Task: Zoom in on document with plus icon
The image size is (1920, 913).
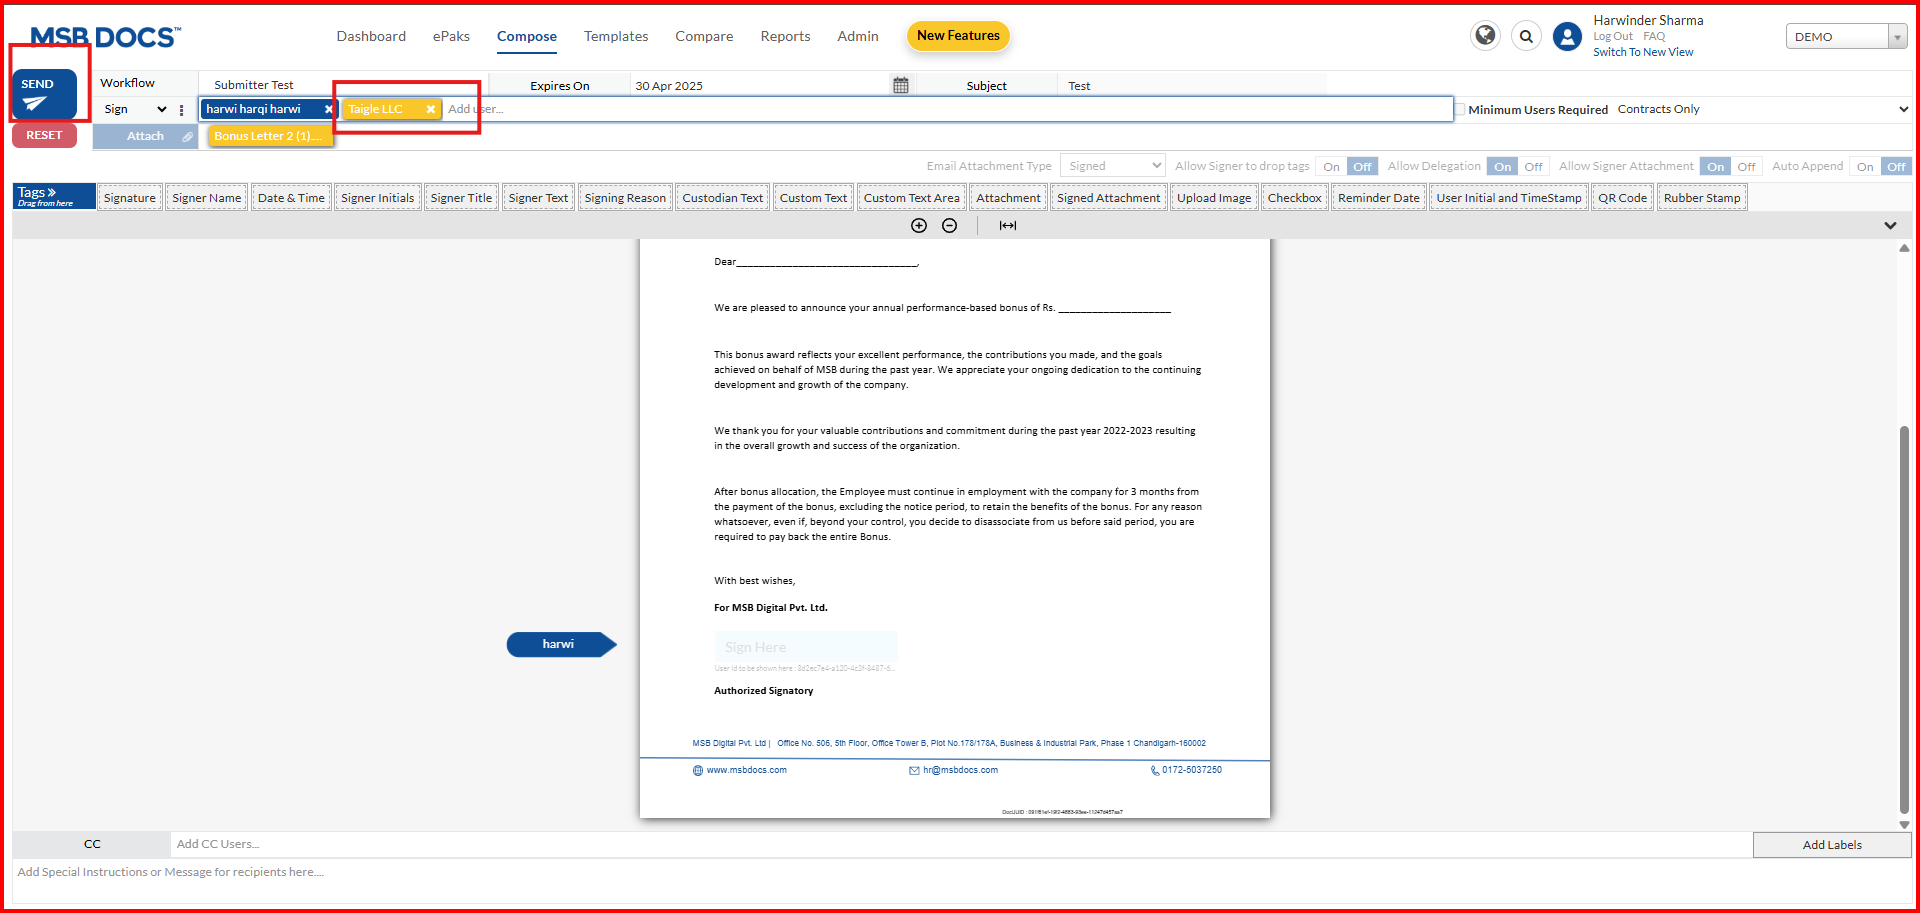Action: click(919, 226)
